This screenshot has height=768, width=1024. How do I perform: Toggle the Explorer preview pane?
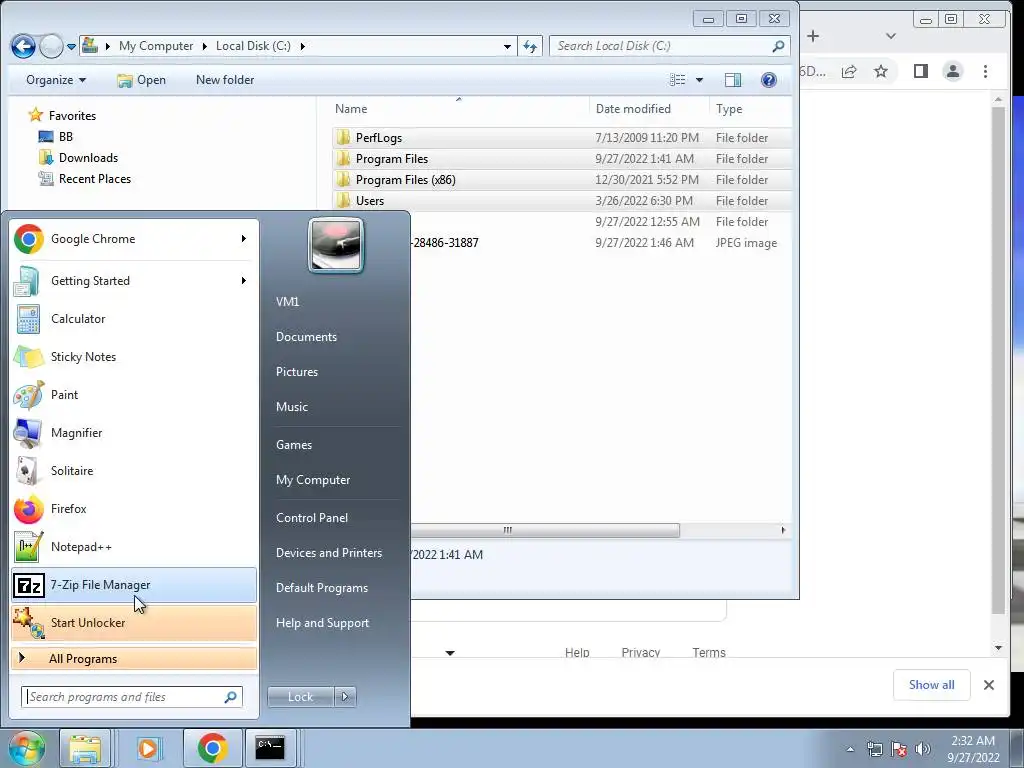(x=733, y=80)
